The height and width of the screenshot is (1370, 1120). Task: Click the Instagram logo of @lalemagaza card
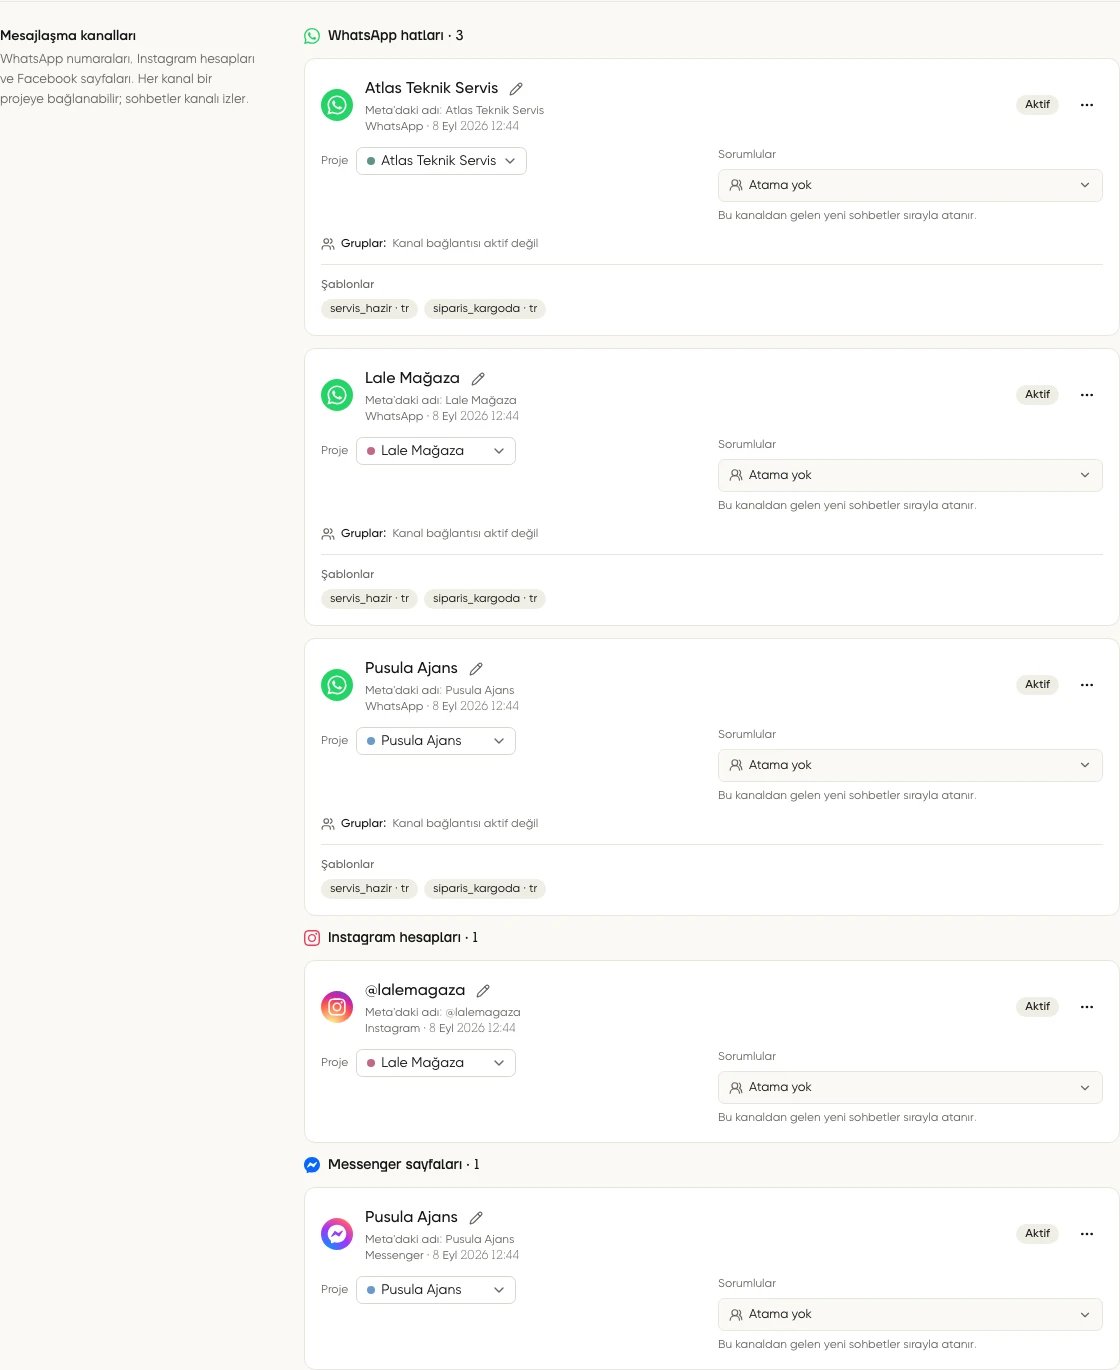click(337, 1007)
